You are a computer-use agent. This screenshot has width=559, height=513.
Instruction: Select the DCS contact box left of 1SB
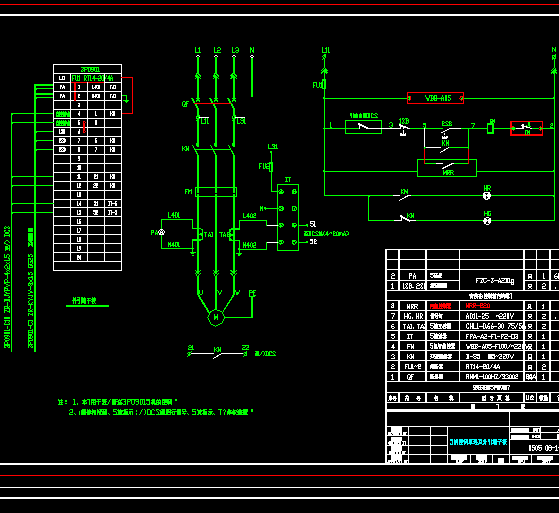[363, 127]
